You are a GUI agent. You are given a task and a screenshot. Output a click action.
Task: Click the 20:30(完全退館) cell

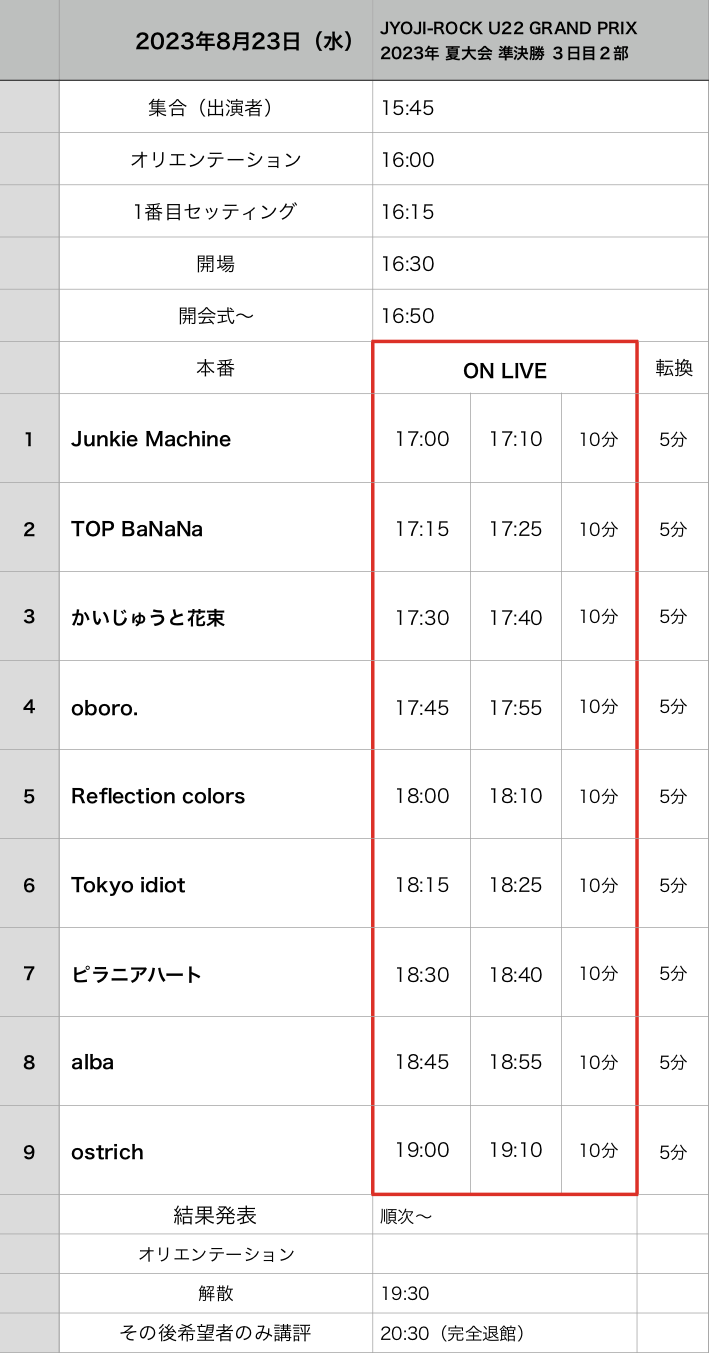(x=505, y=1333)
